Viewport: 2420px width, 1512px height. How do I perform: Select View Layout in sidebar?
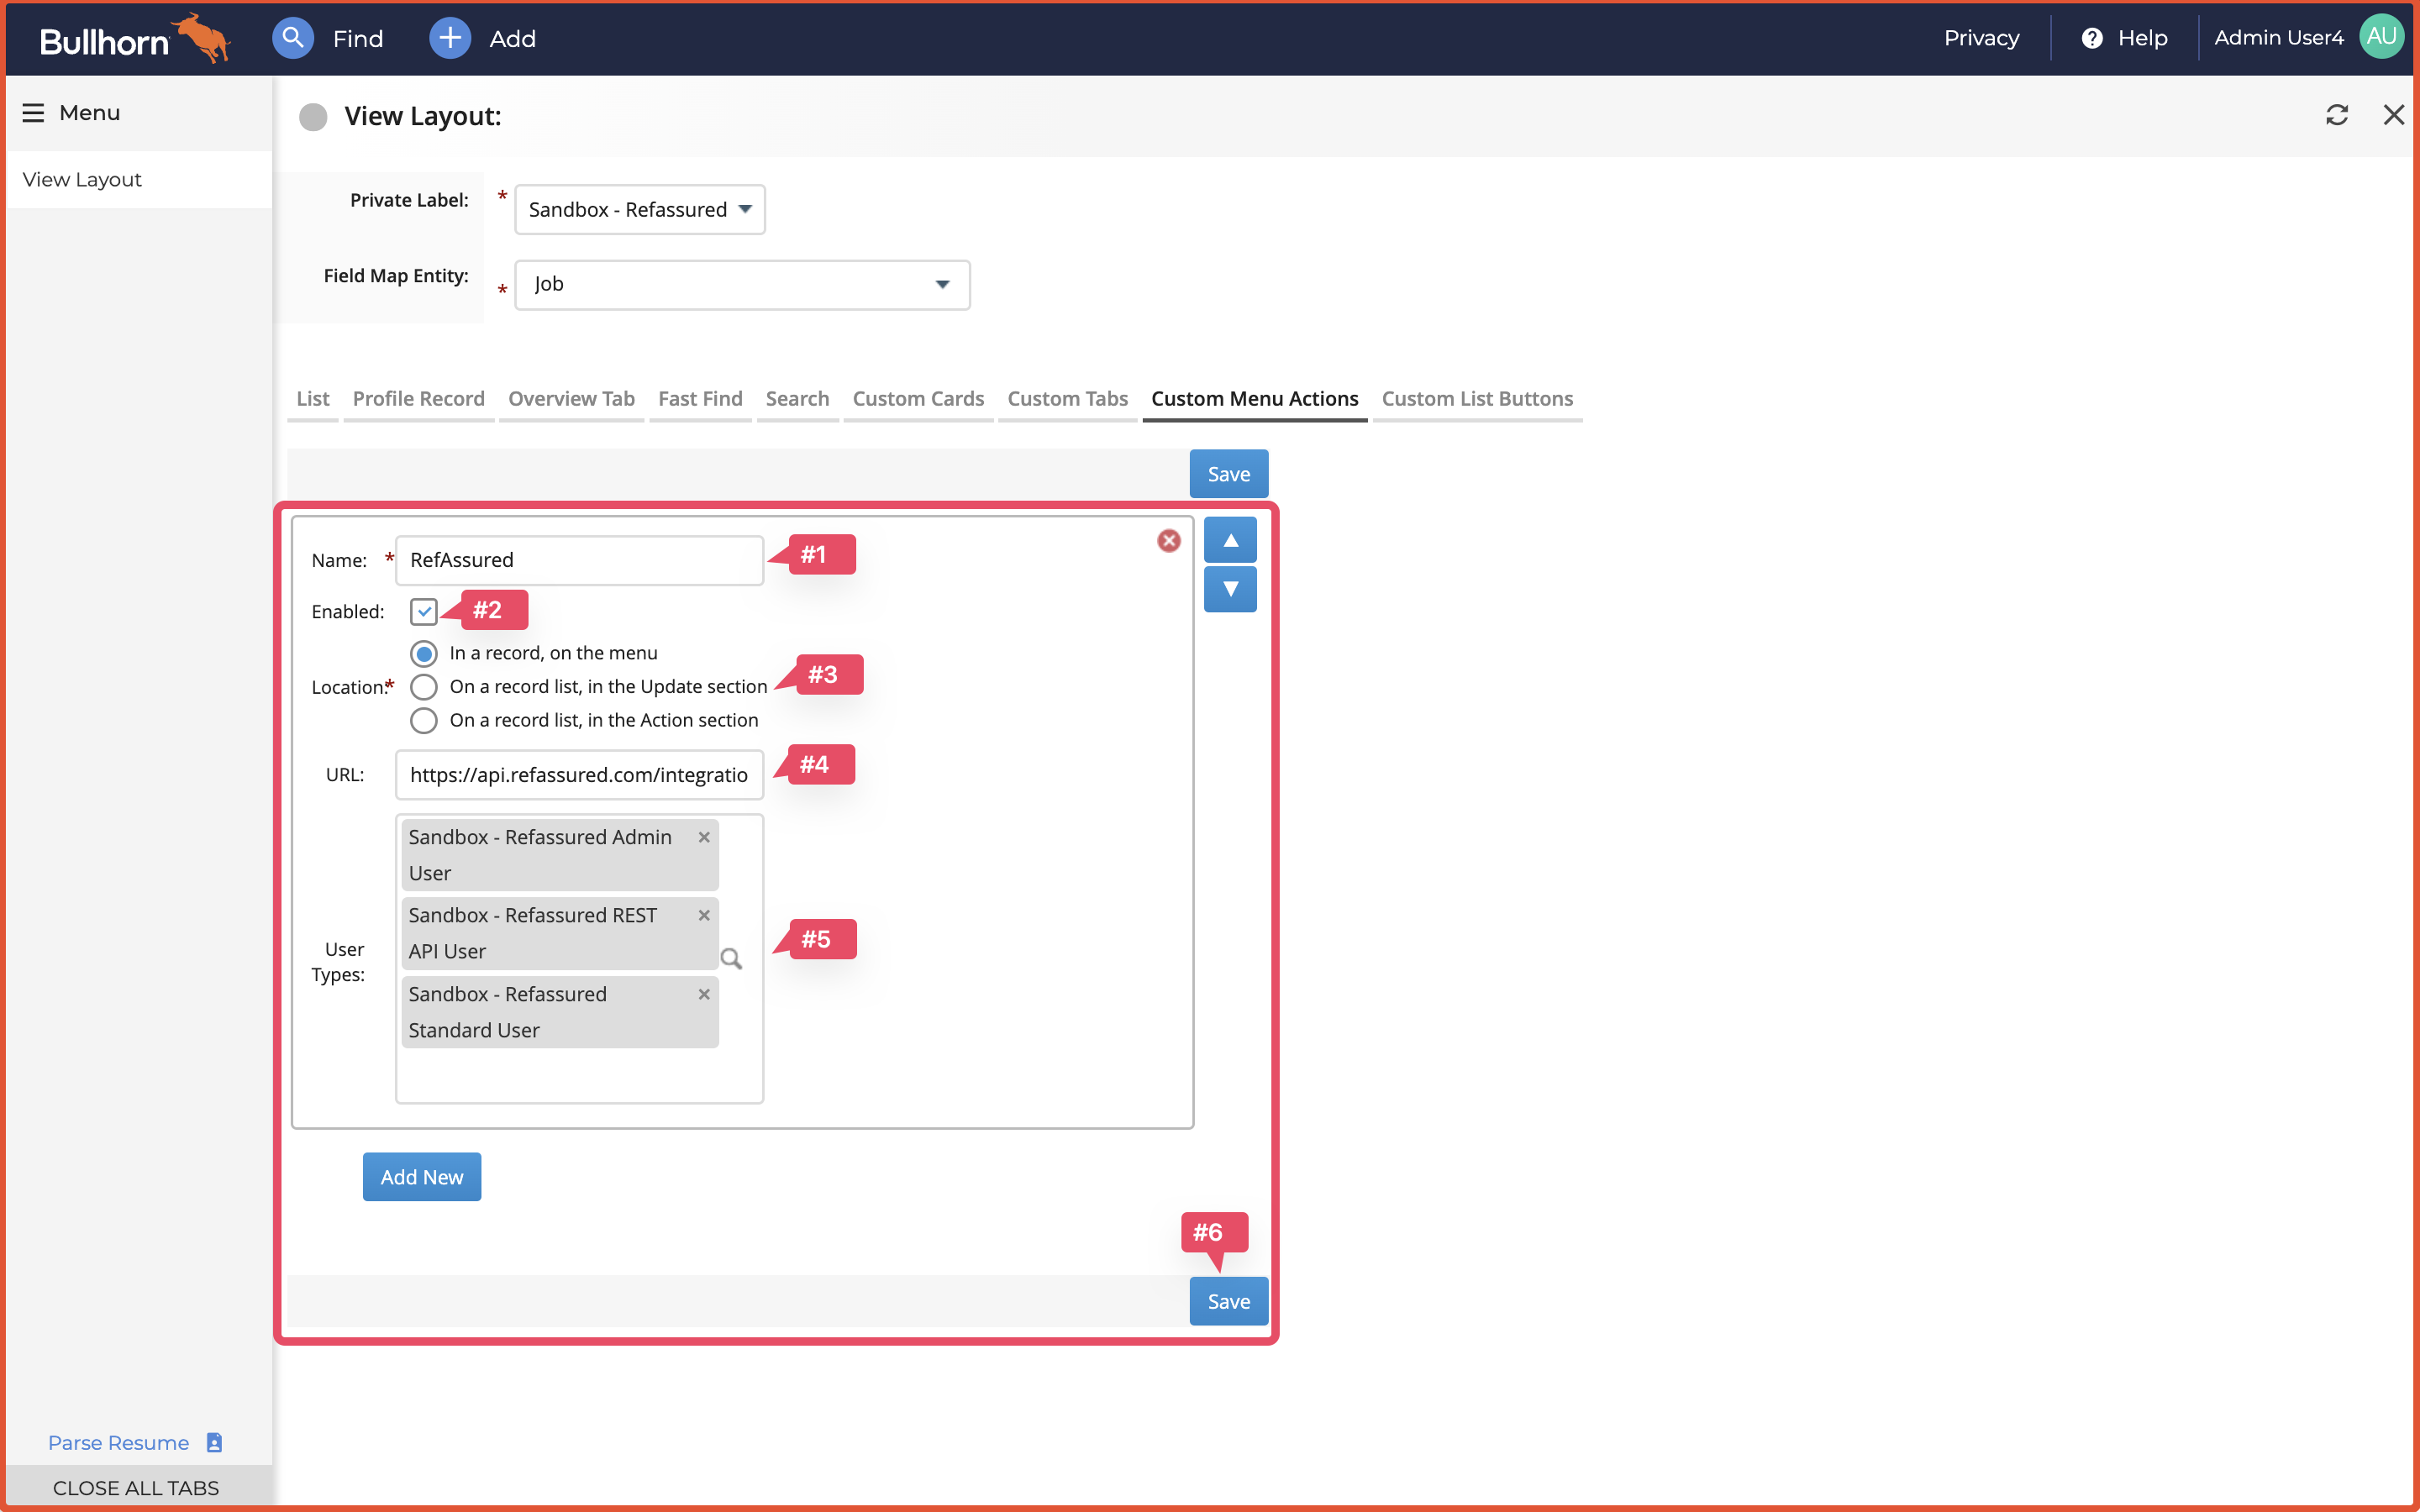[139, 180]
